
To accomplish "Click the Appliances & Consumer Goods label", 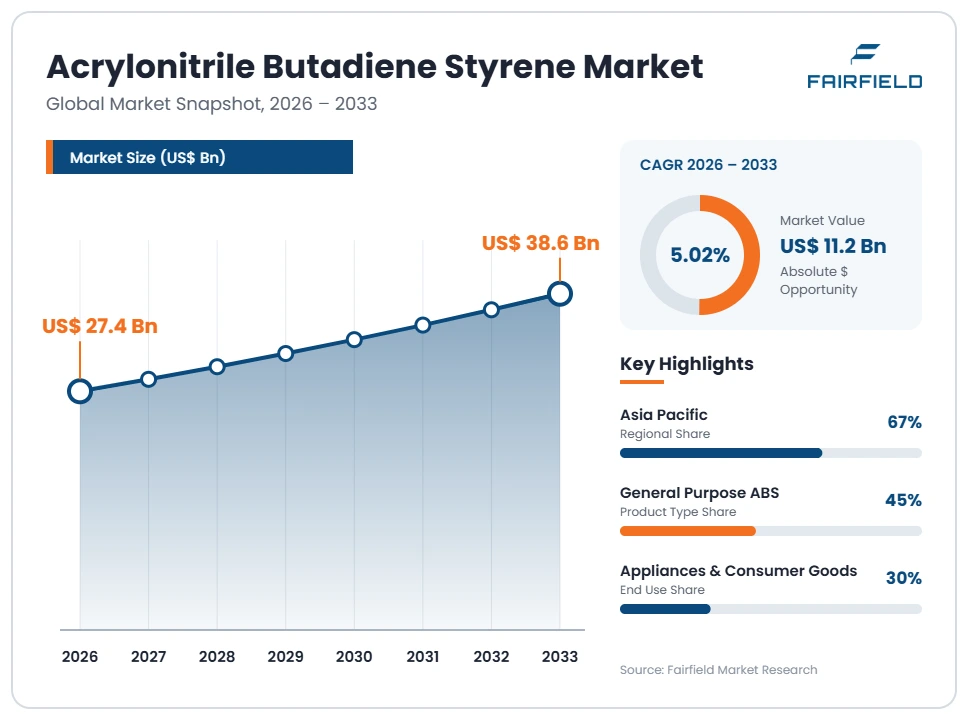I will coord(738,571).
